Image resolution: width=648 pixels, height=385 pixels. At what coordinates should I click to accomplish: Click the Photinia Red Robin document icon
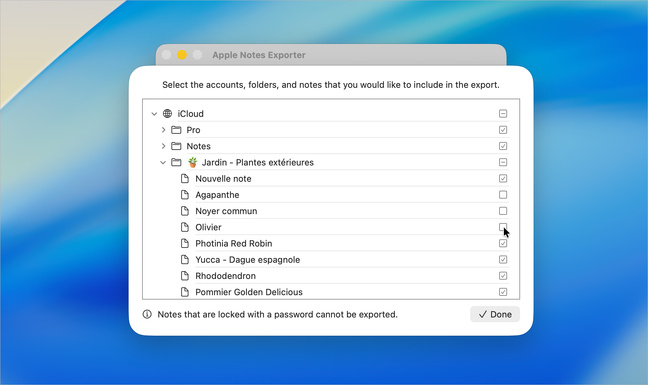tap(185, 243)
